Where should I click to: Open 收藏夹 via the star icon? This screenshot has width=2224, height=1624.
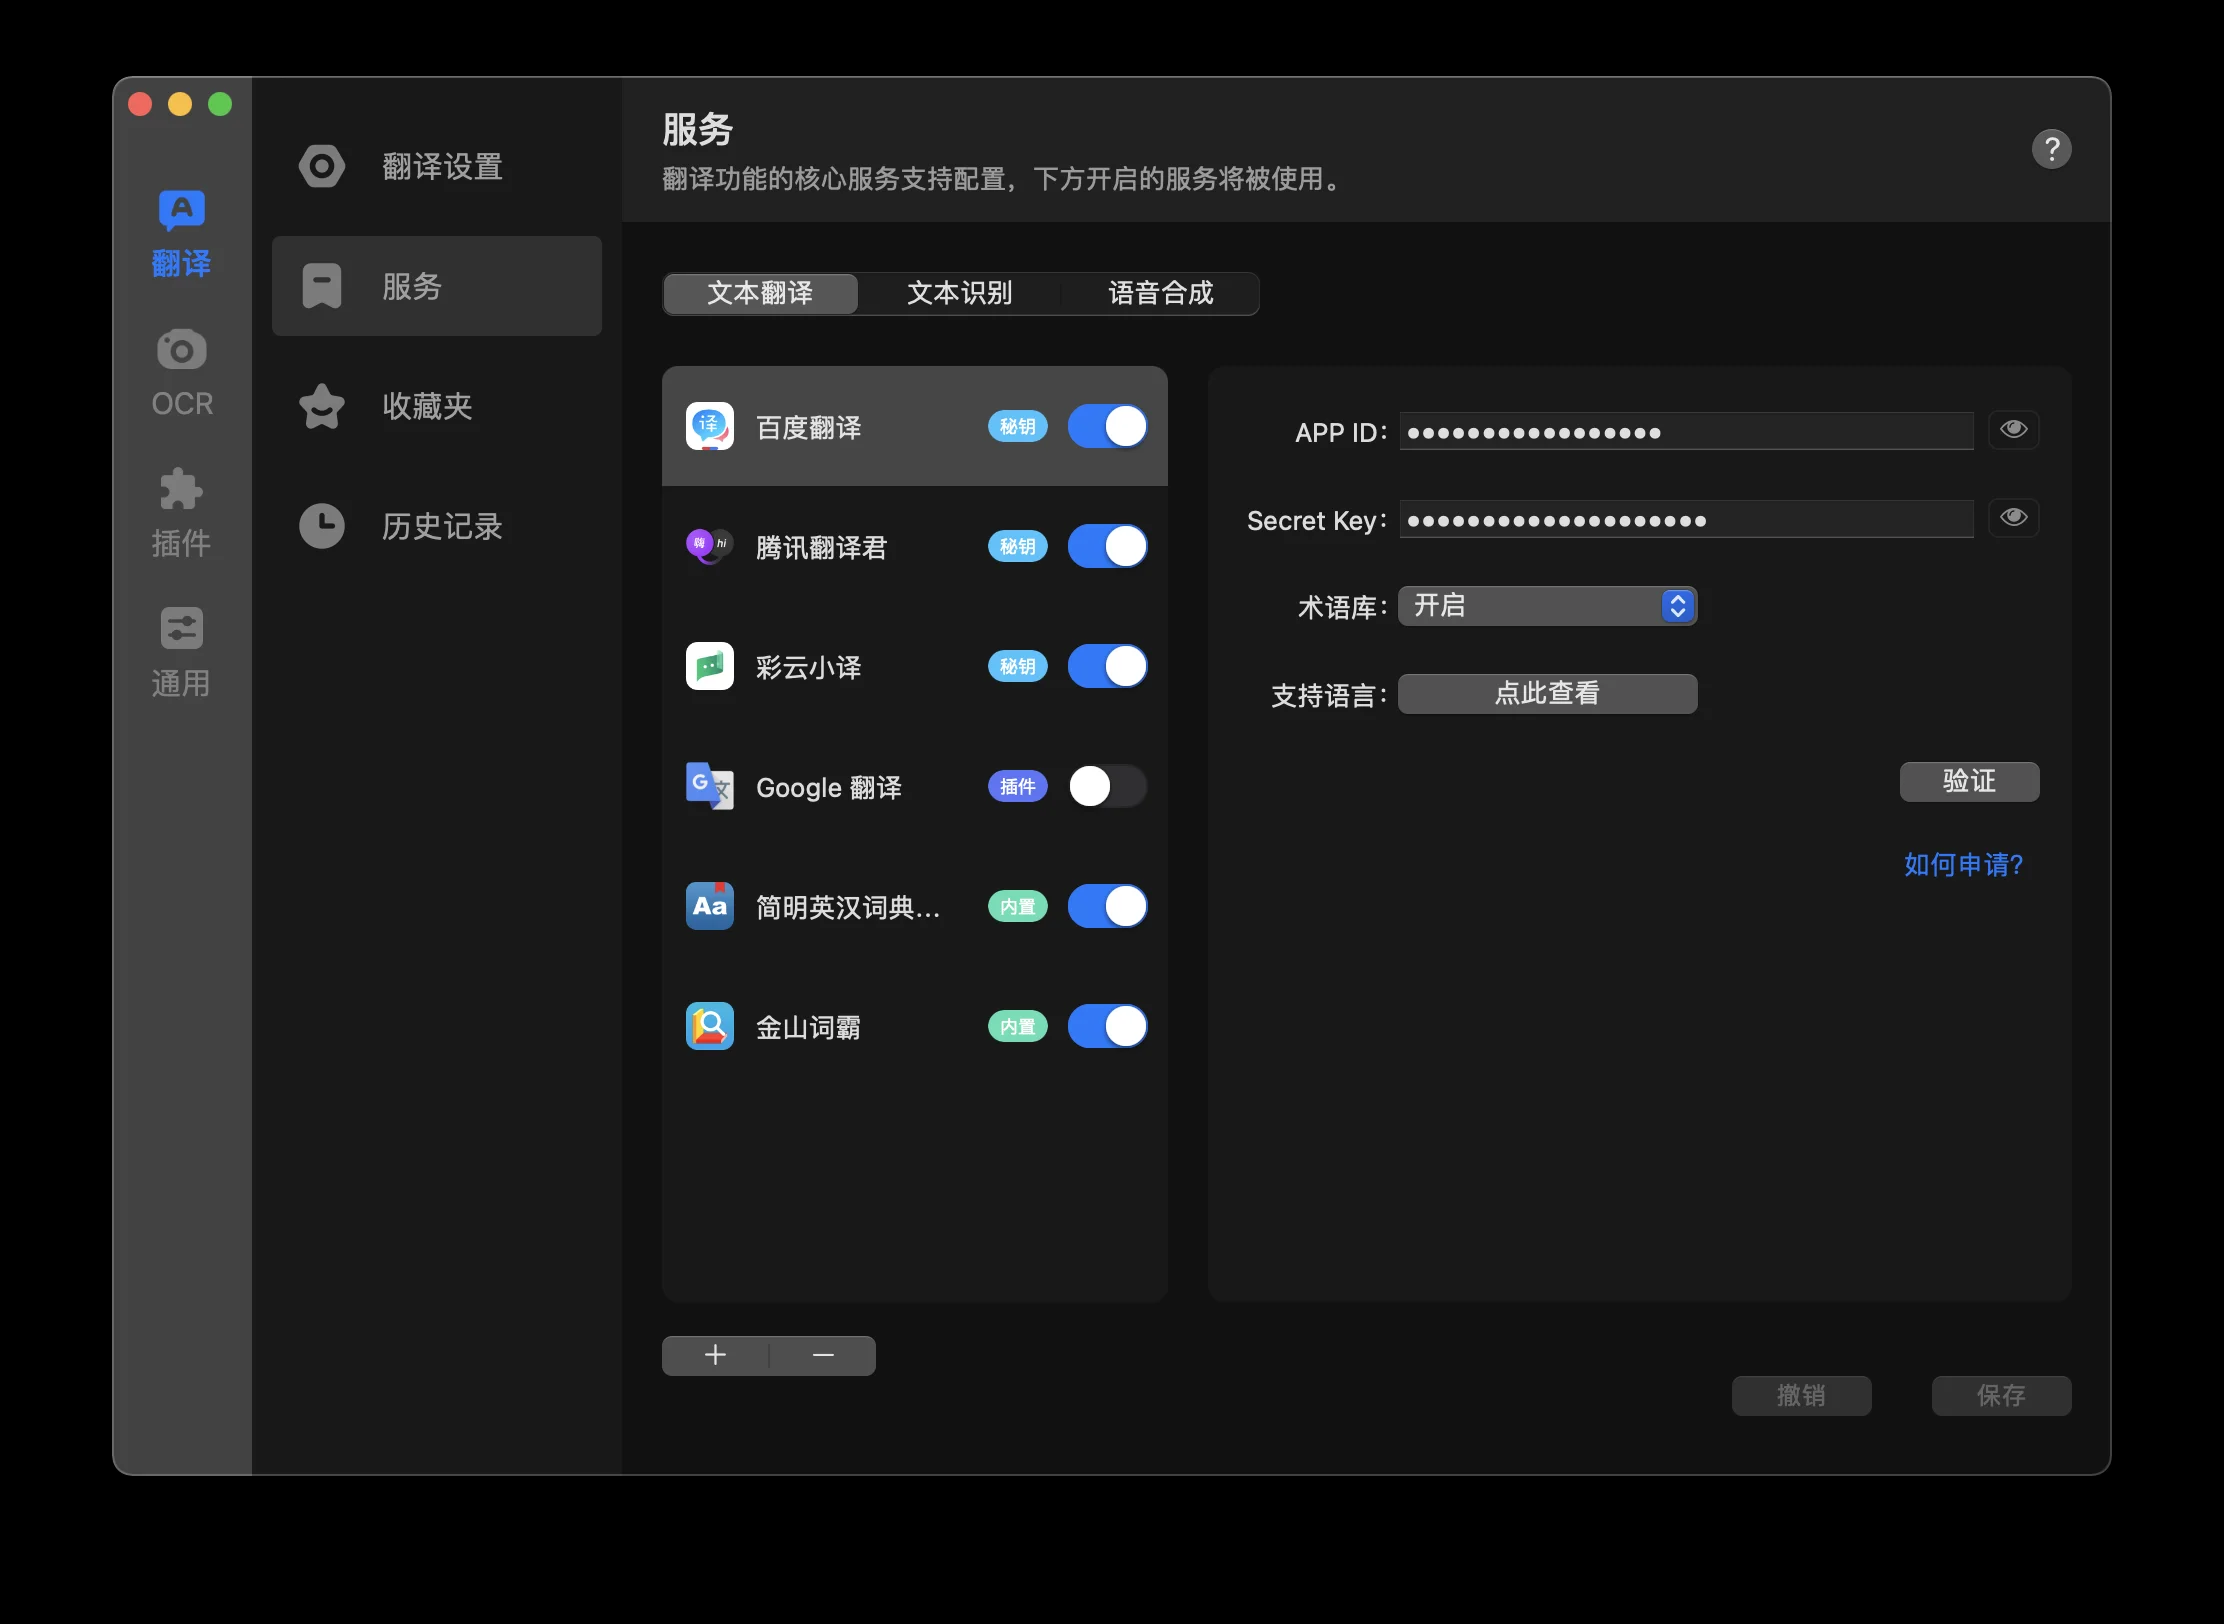[321, 406]
